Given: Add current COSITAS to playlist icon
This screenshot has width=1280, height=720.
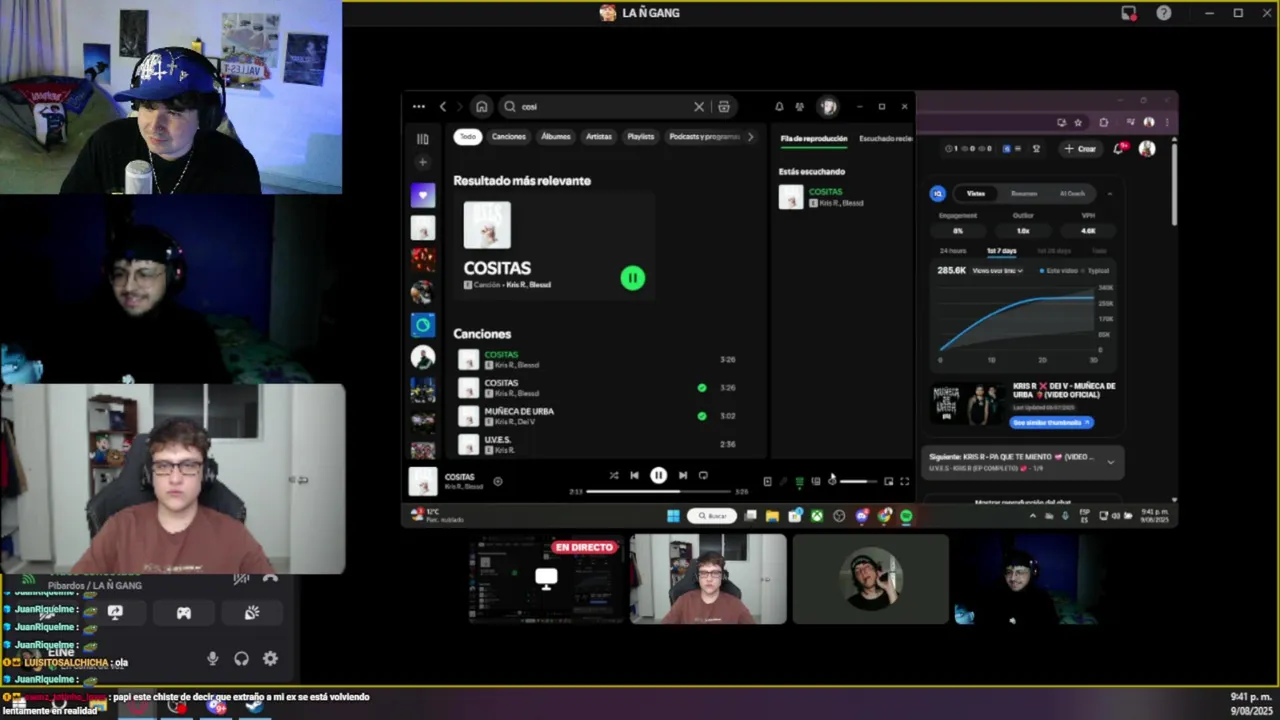Looking at the screenshot, I should (x=498, y=481).
